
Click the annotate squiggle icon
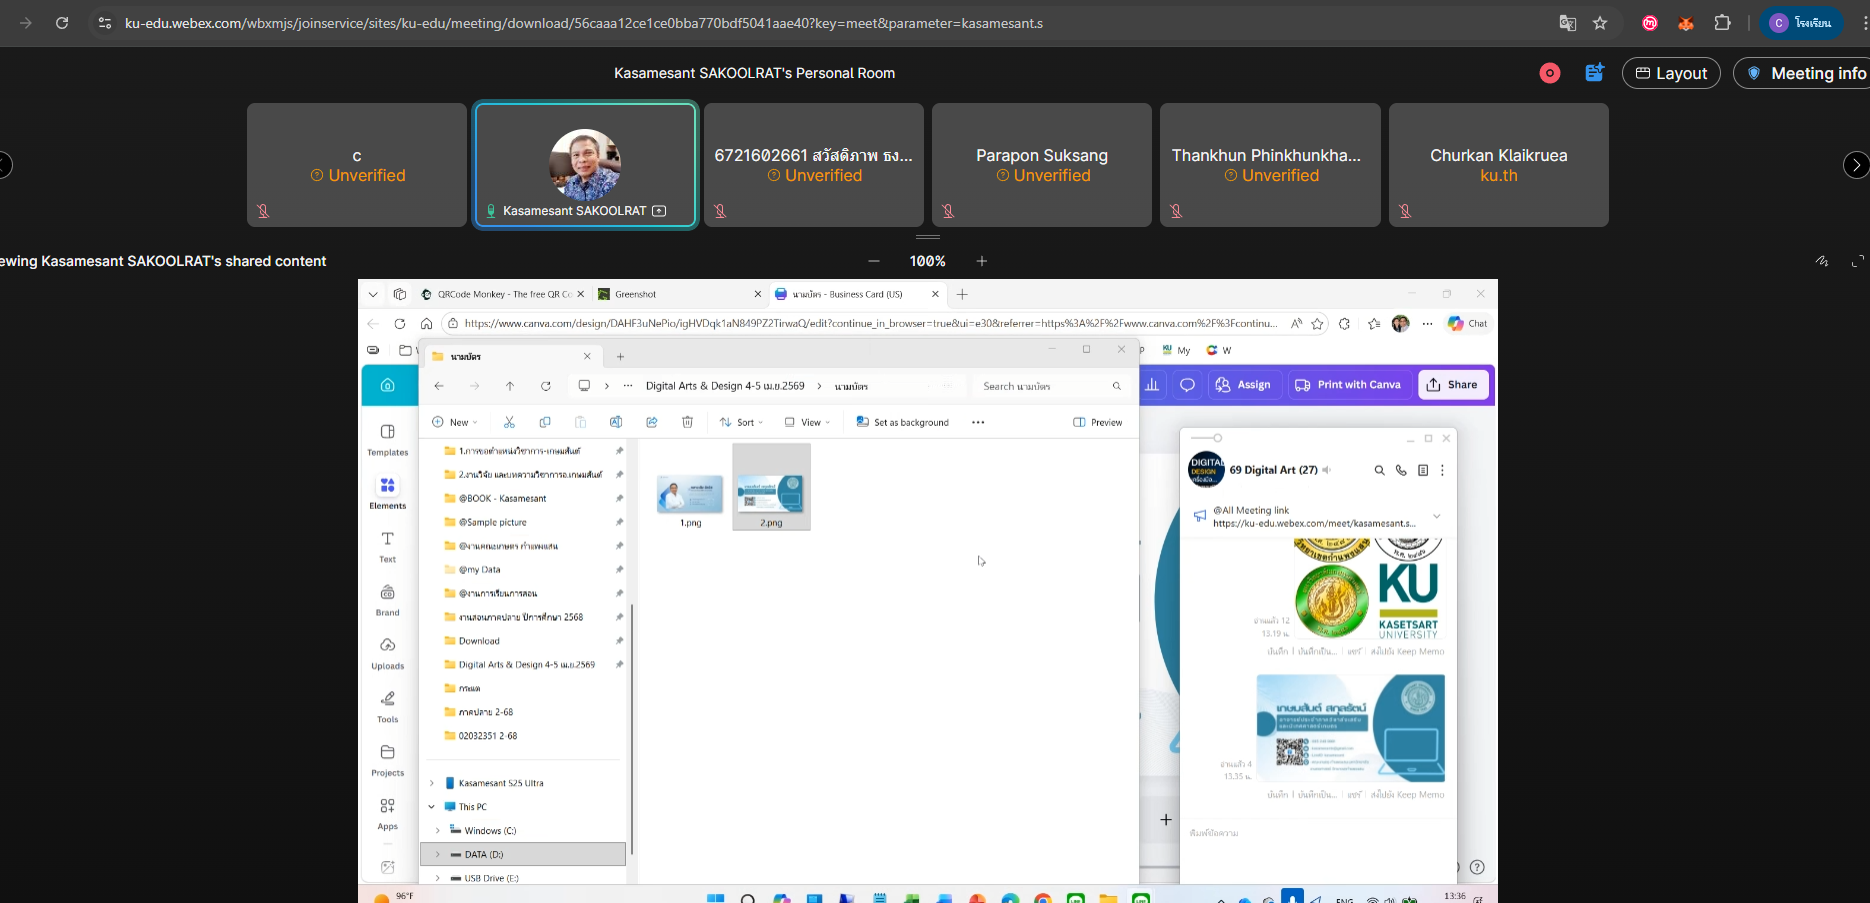1822,261
